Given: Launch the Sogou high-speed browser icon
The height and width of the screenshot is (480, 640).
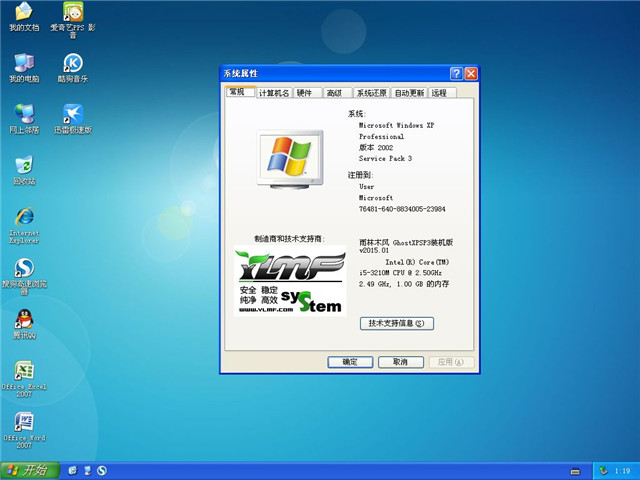Looking at the screenshot, I should (x=24, y=276).
